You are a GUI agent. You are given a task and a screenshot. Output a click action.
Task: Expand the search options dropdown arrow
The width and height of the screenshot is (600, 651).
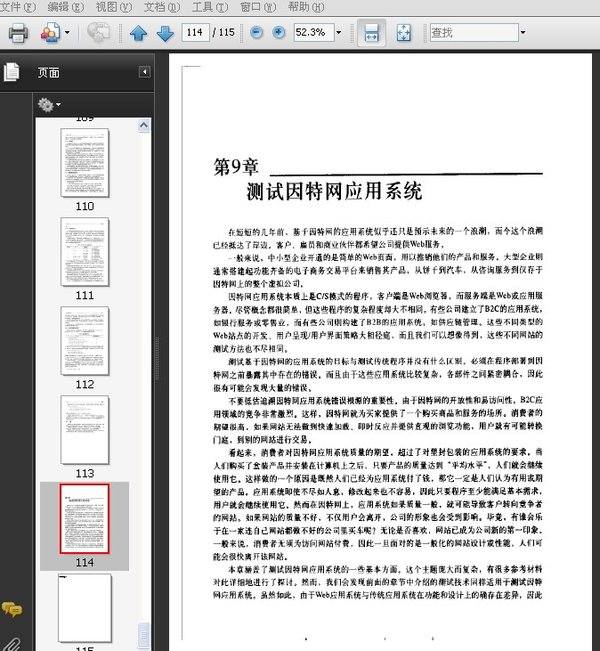coord(523,32)
